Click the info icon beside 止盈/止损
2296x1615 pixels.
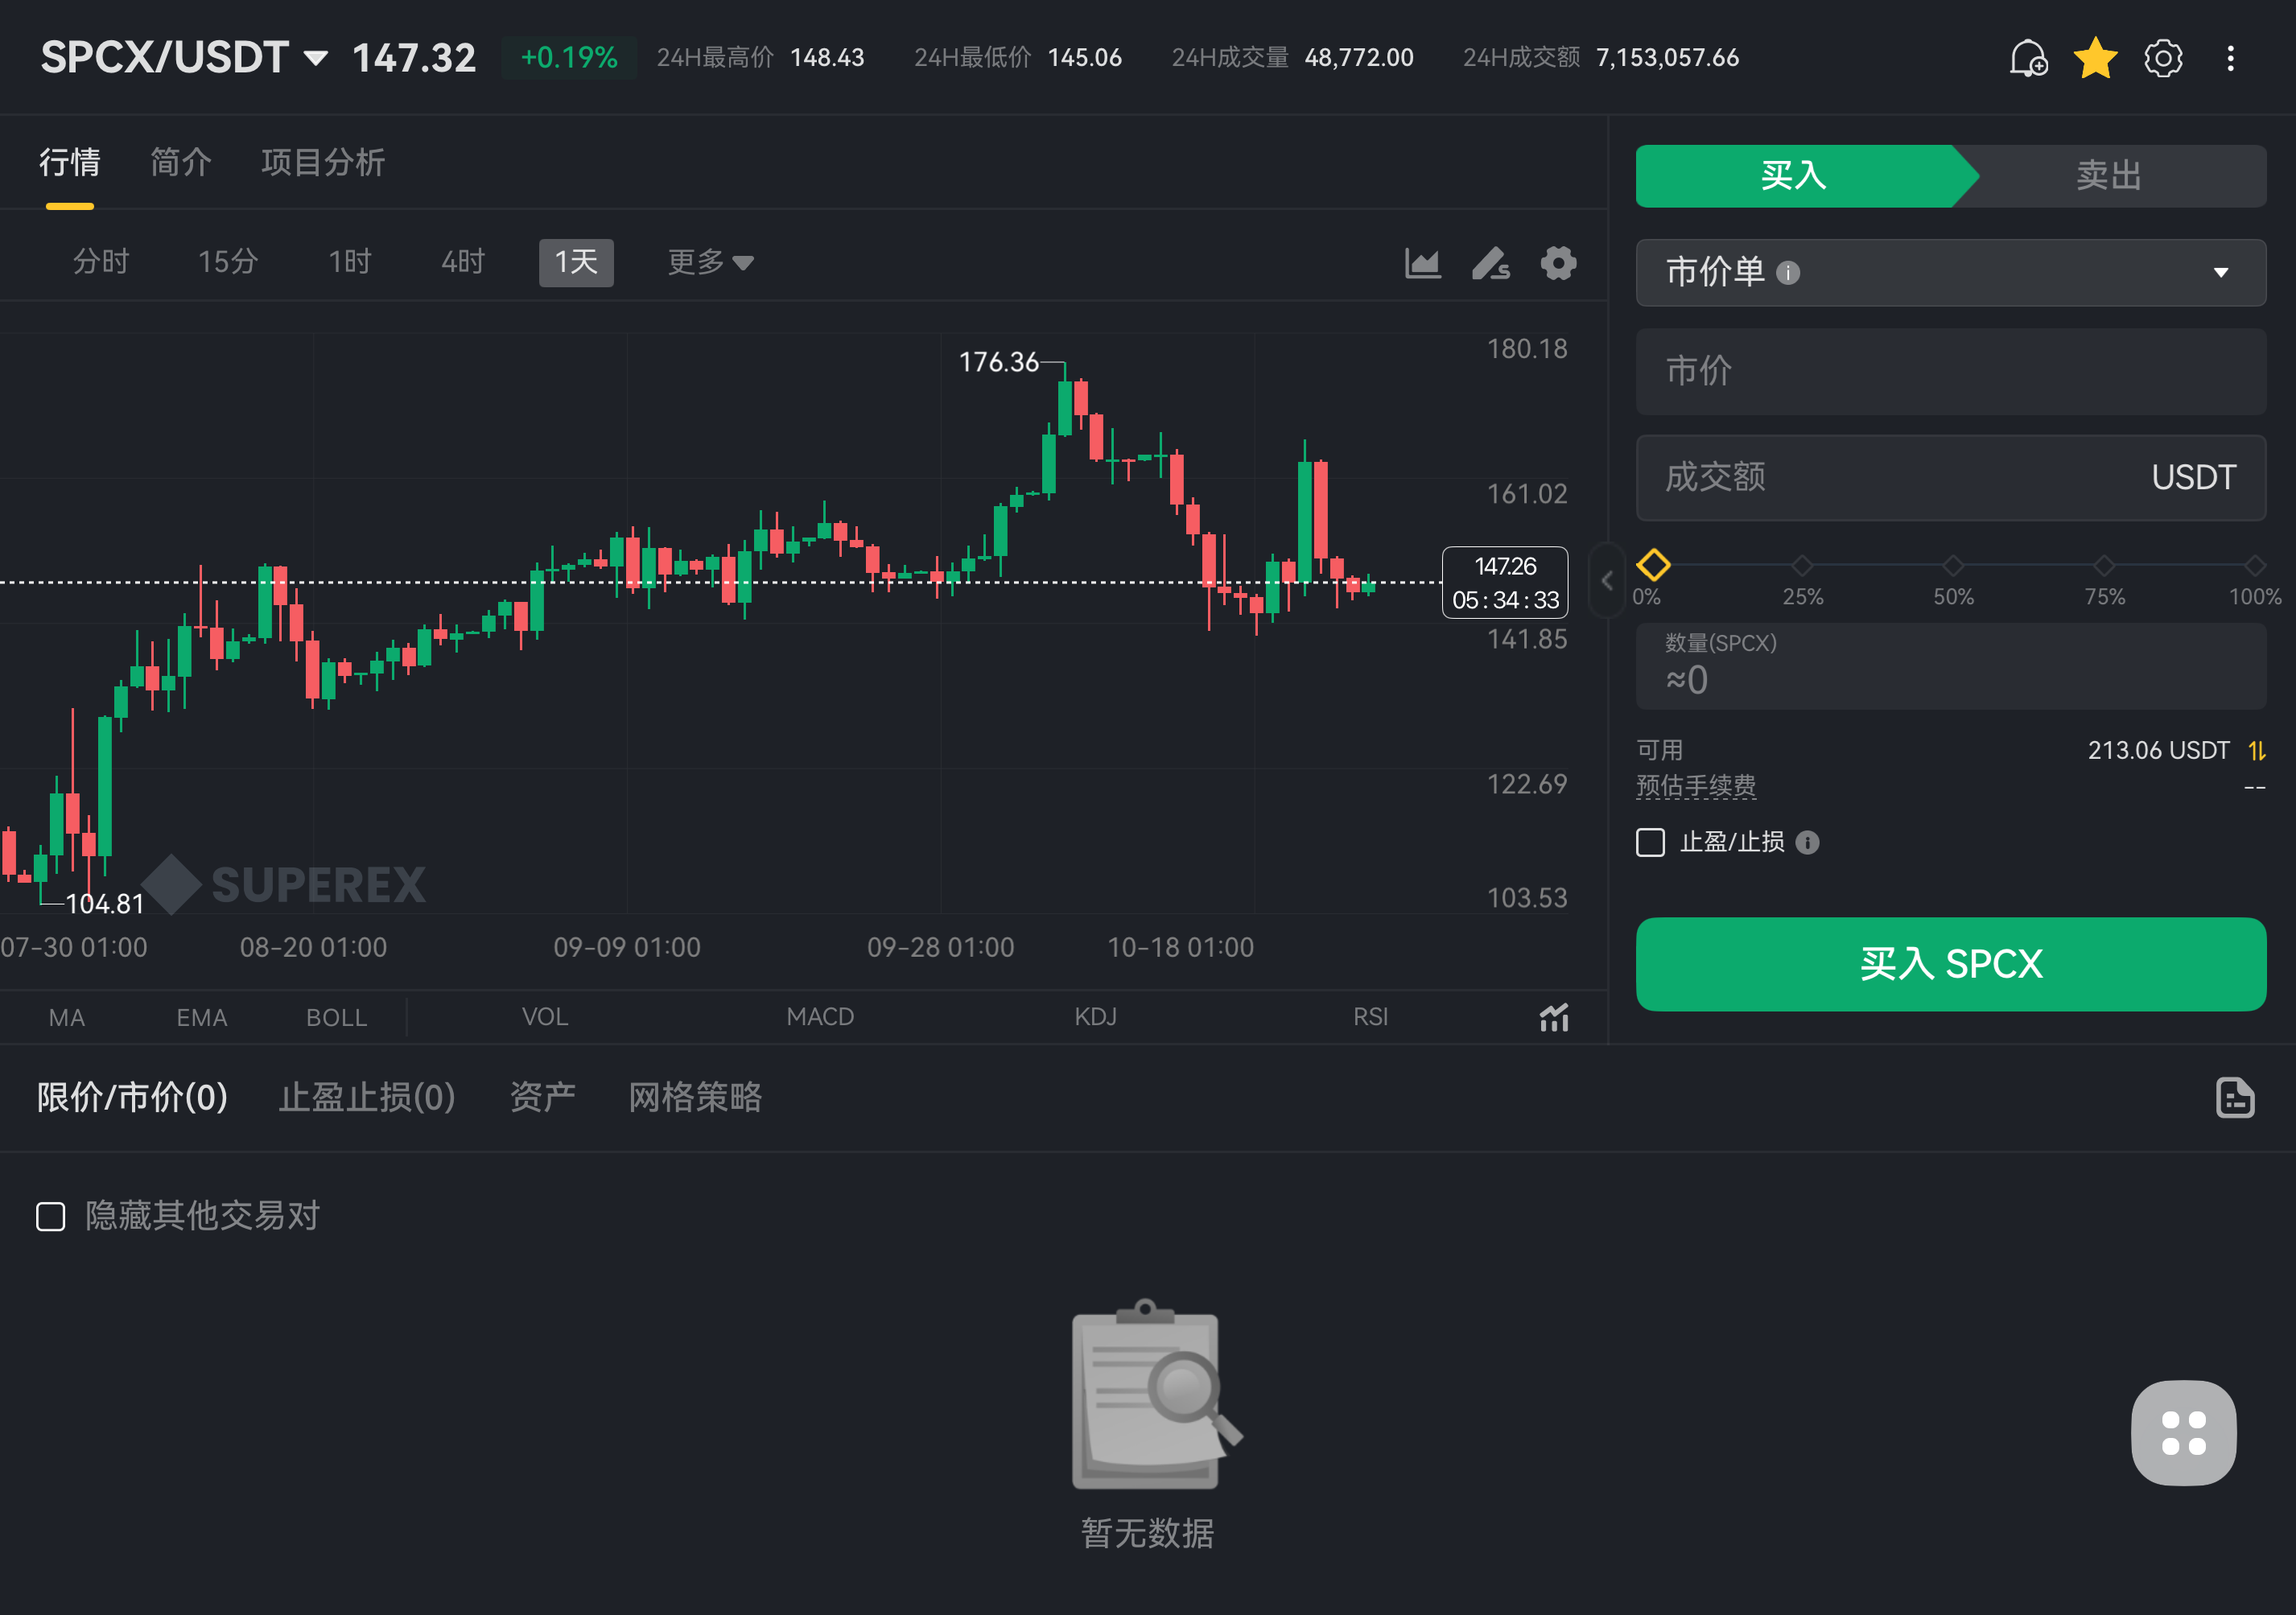(x=1807, y=842)
